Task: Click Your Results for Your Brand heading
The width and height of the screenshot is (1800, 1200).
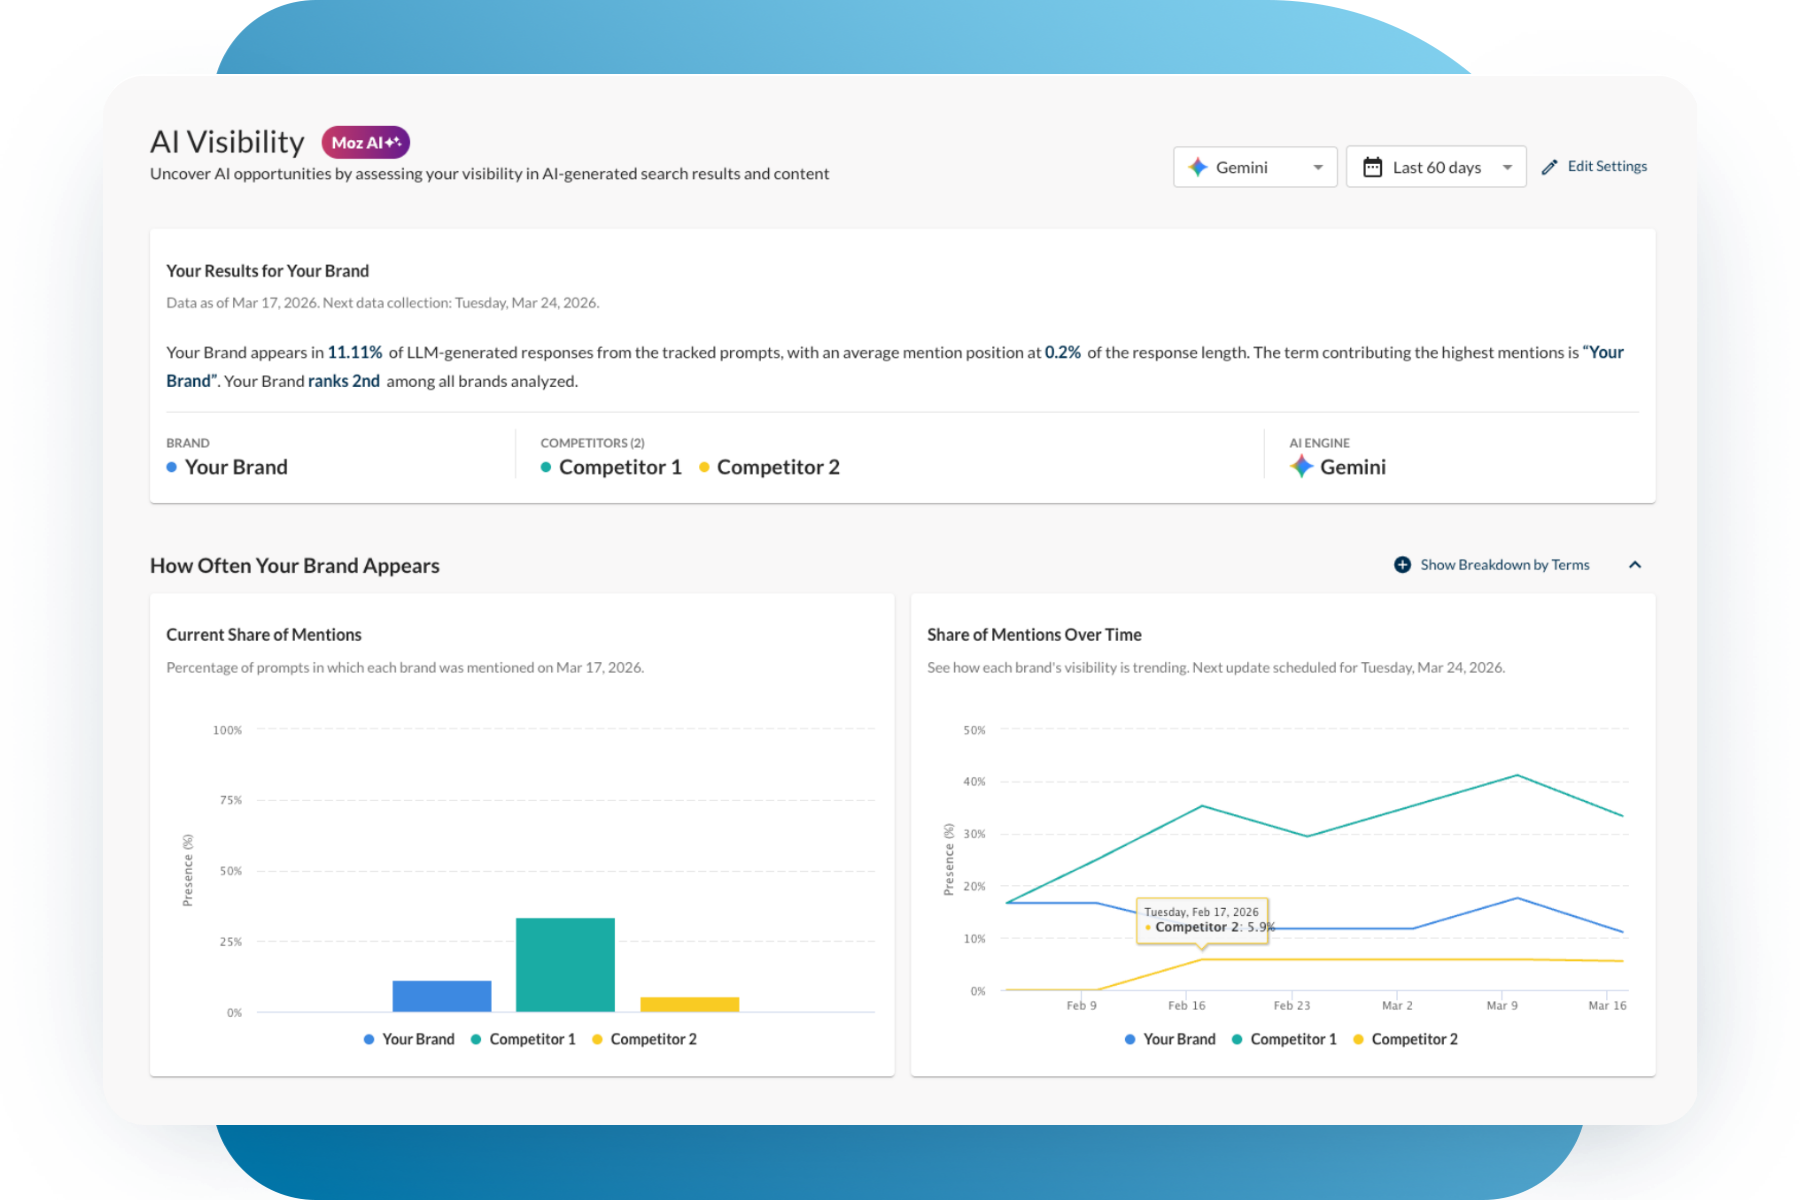Action: (x=268, y=271)
